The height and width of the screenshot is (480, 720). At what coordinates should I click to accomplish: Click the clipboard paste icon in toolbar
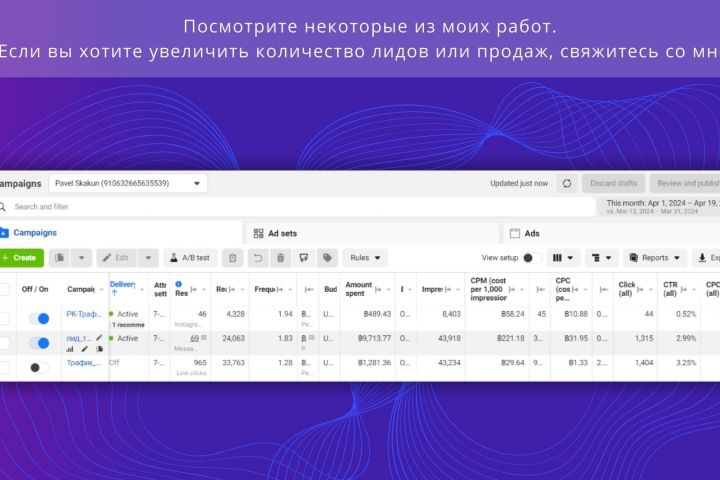233,258
